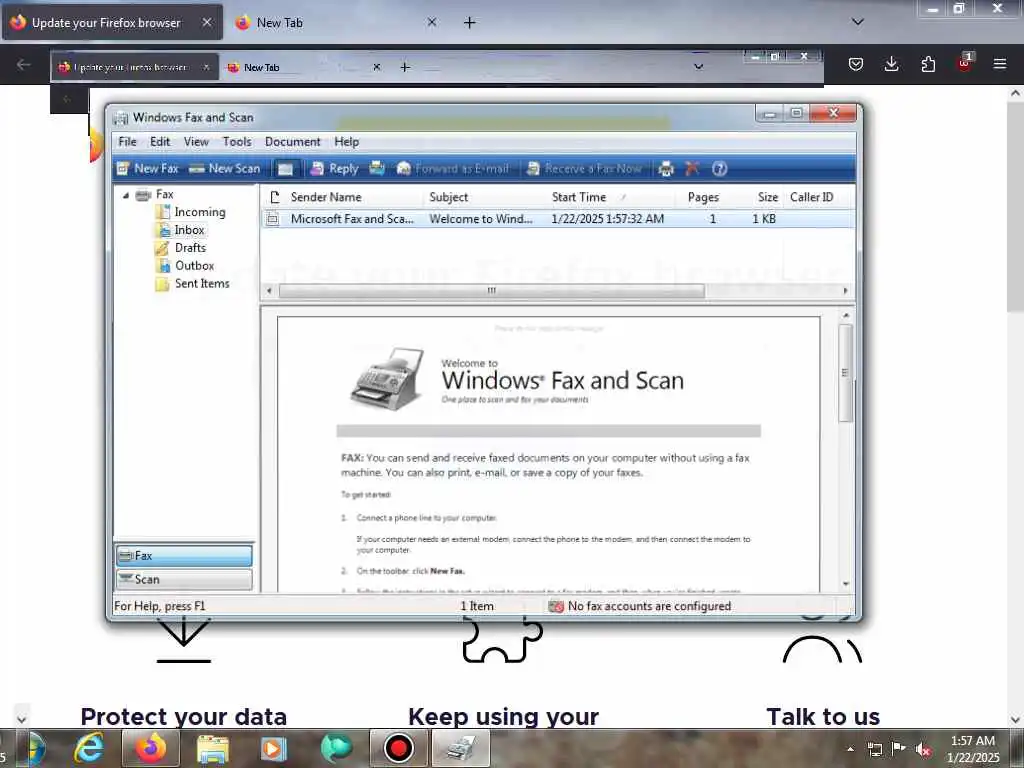Click the preview pane vertical scrollbar thumb
The height and width of the screenshot is (768, 1024).
click(x=846, y=373)
